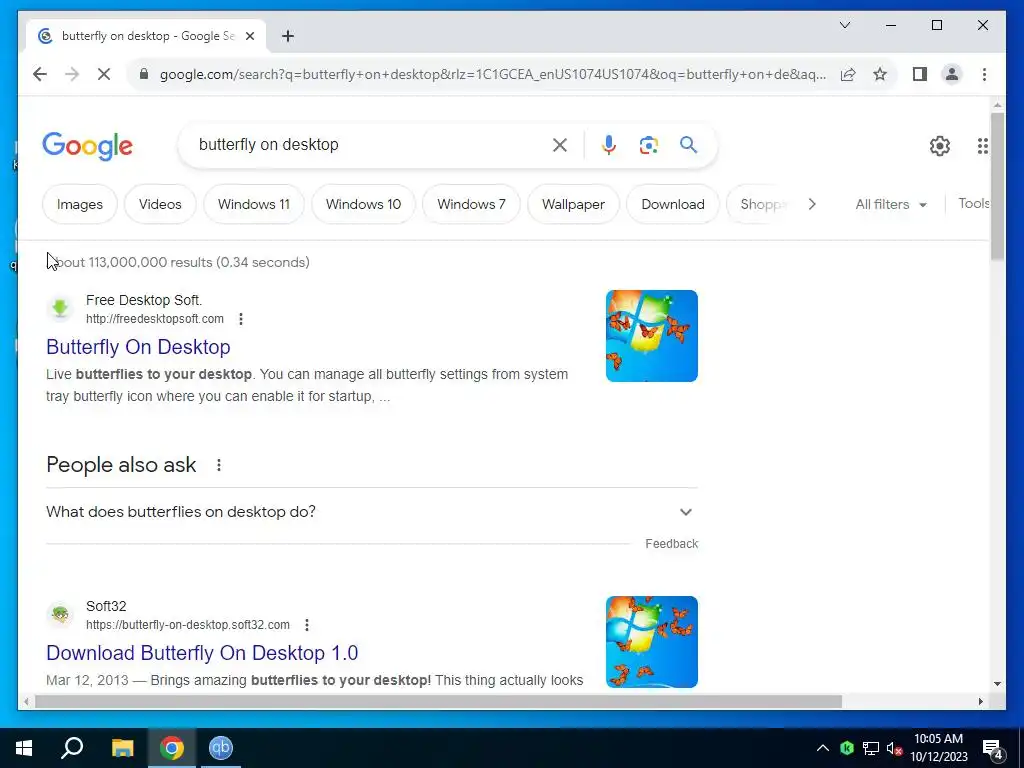This screenshot has width=1024, height=768.
Task: Click the vertical scrollbar thumb
Action: (x=997, y=187)
